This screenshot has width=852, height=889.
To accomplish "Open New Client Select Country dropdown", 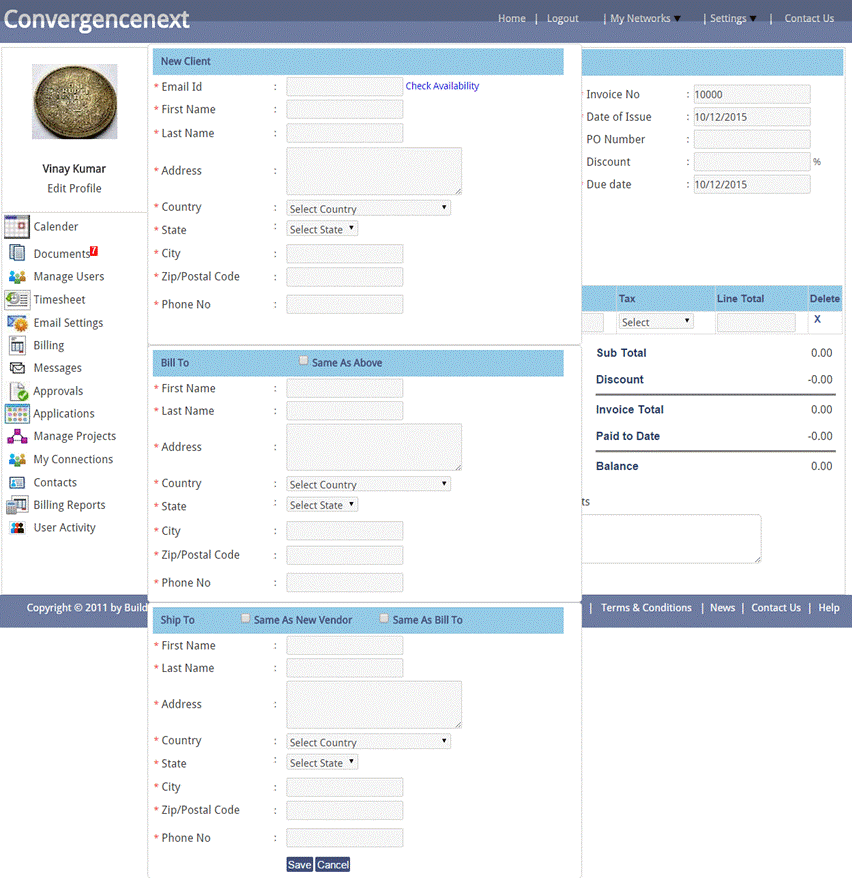I will [x=368, y=208].
